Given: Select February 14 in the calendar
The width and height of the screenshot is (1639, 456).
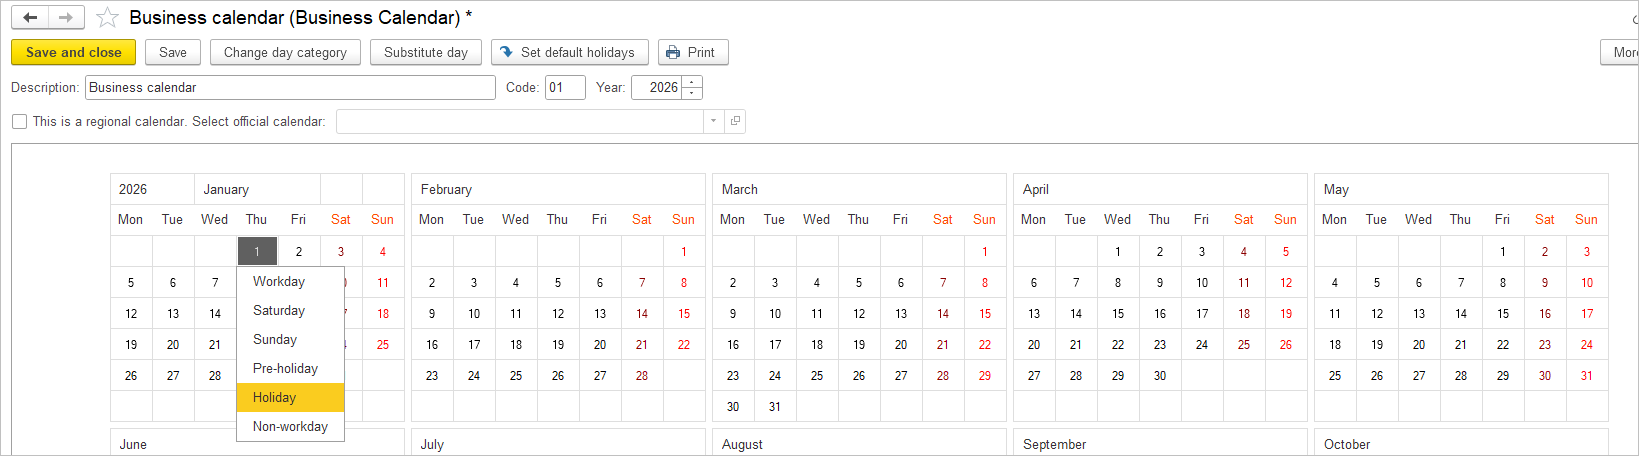Looking at the screenshot, I should click(x=642, y=313).
